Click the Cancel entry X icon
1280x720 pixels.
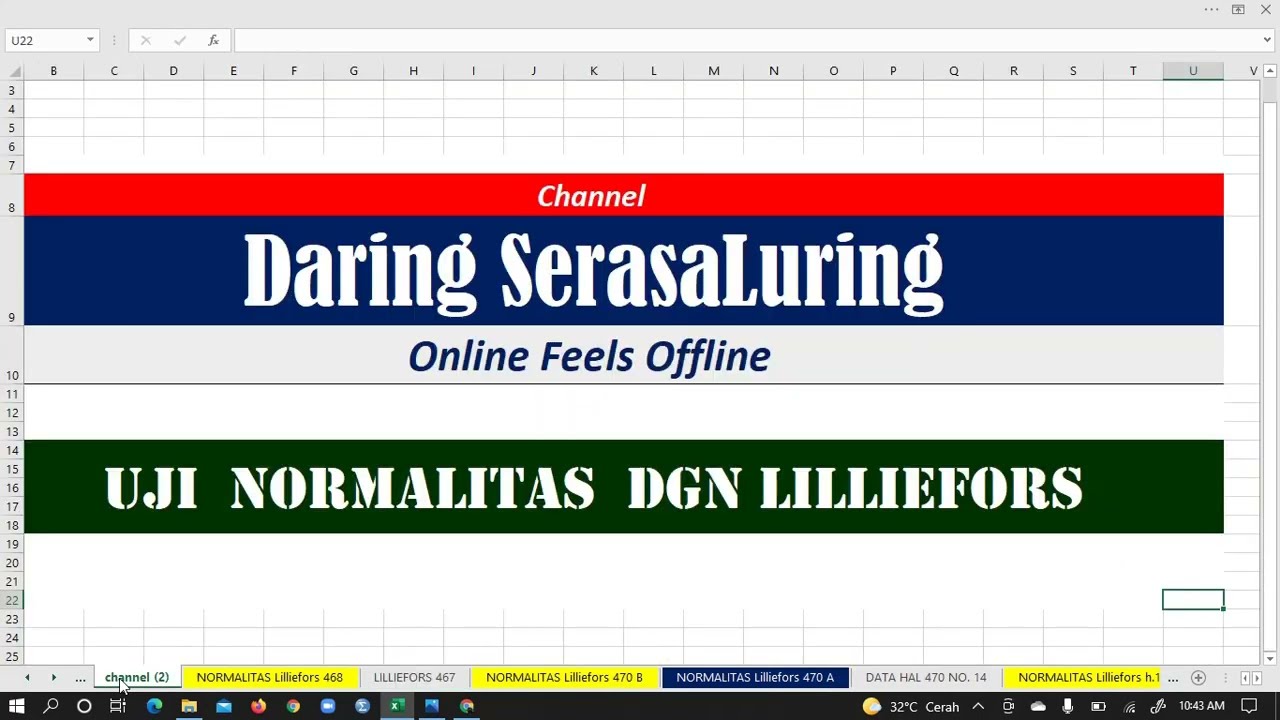click(x=146, y=40)
